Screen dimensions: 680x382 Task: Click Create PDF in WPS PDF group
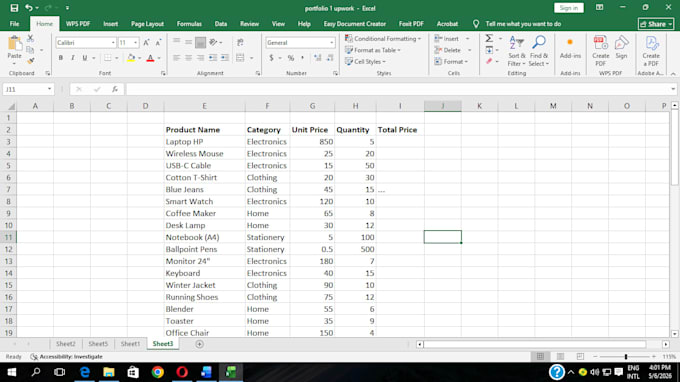(601, 51)
